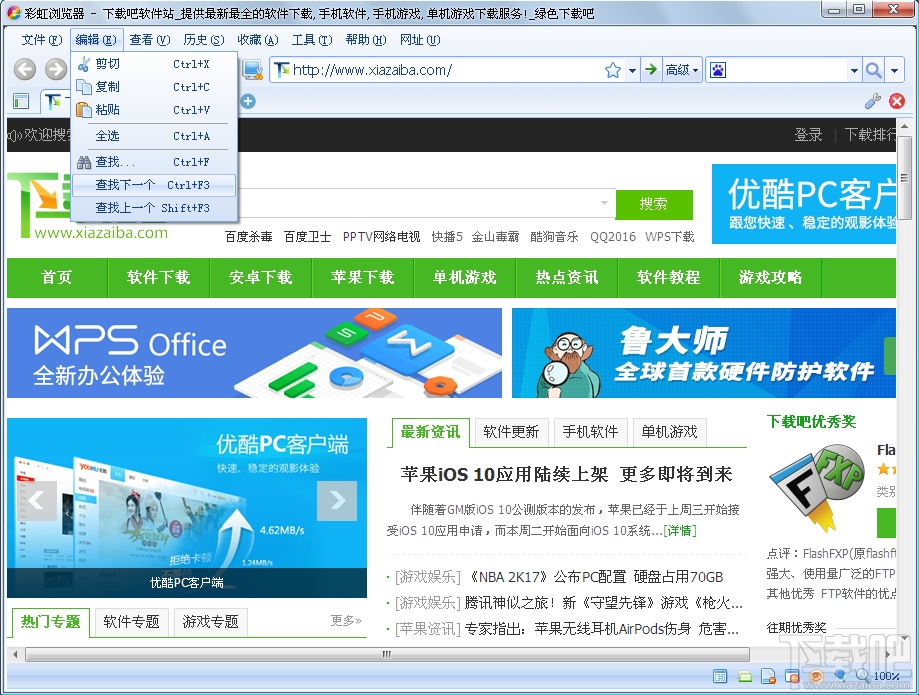Image resolution: width=919 pixels, height=695 pixels.
Task: Click the wrench tools icon
Action: [873, 101]
